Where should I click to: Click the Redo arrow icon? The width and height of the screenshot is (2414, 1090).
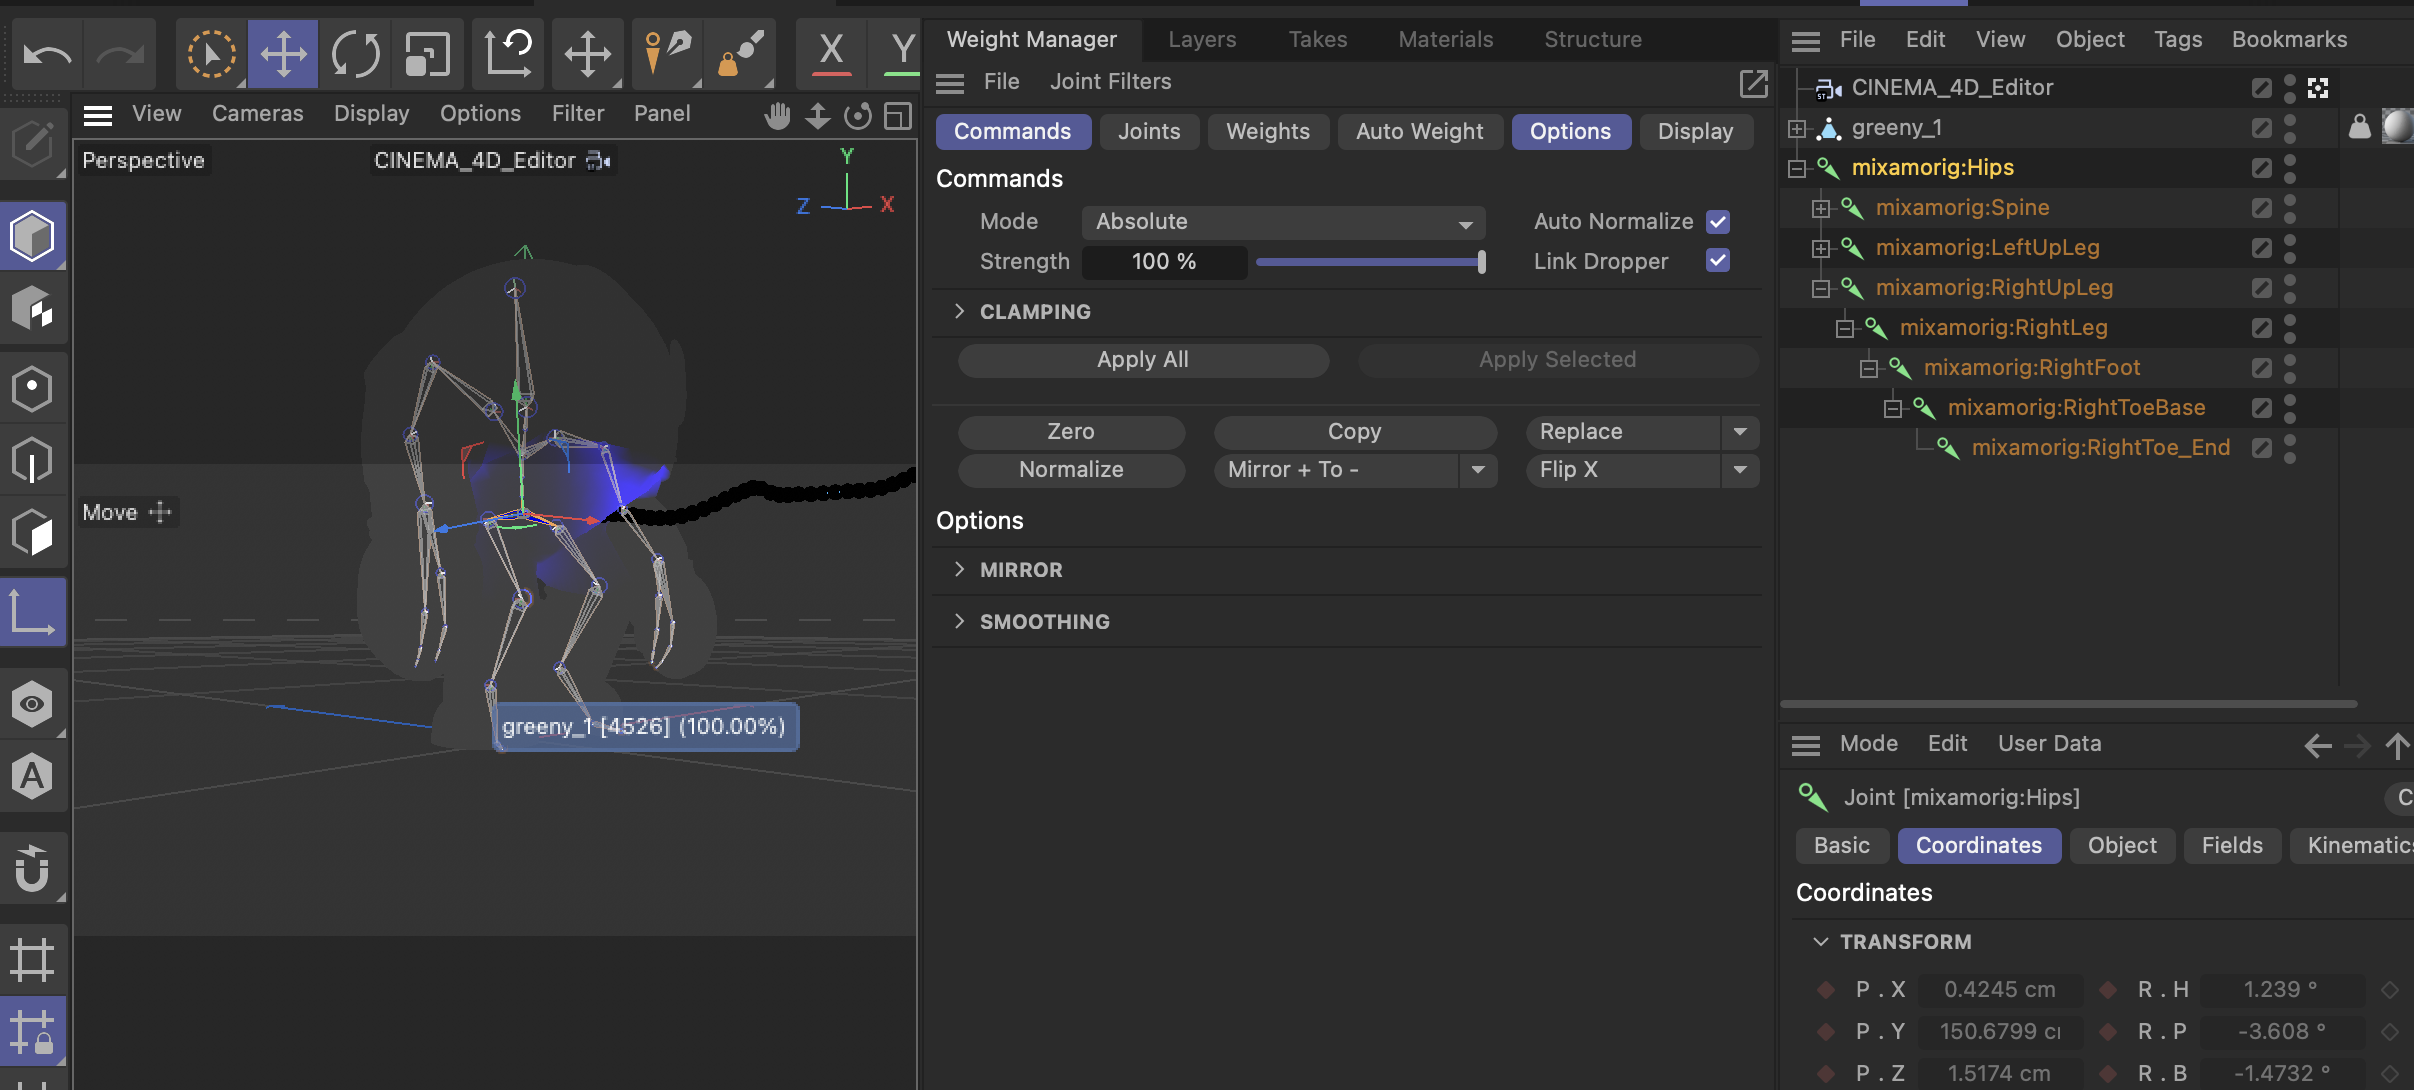[120, 53]
